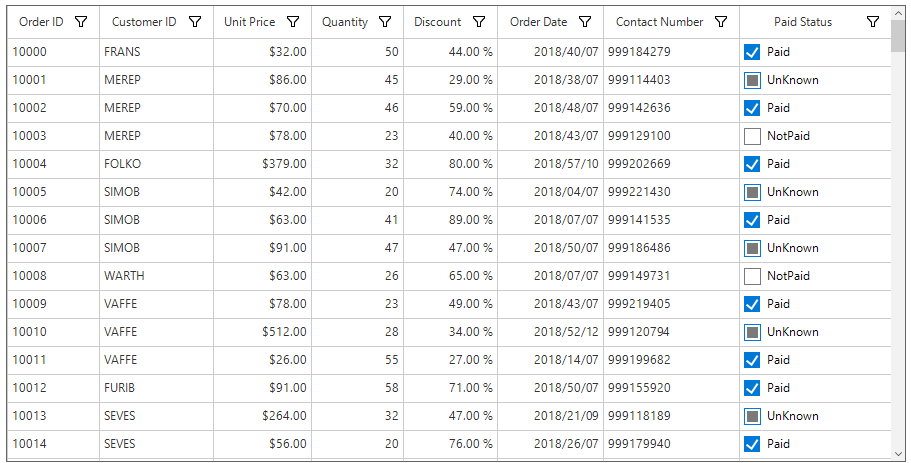Toggle Paid checkbox for order 10014
Viewport: 911px width, 463px height.
[x=752, y=444]
